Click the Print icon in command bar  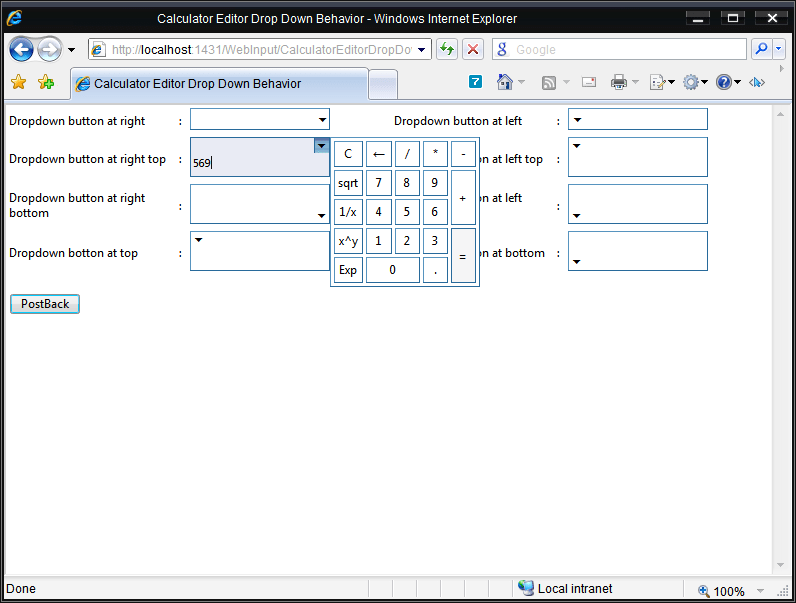[619, 83]
